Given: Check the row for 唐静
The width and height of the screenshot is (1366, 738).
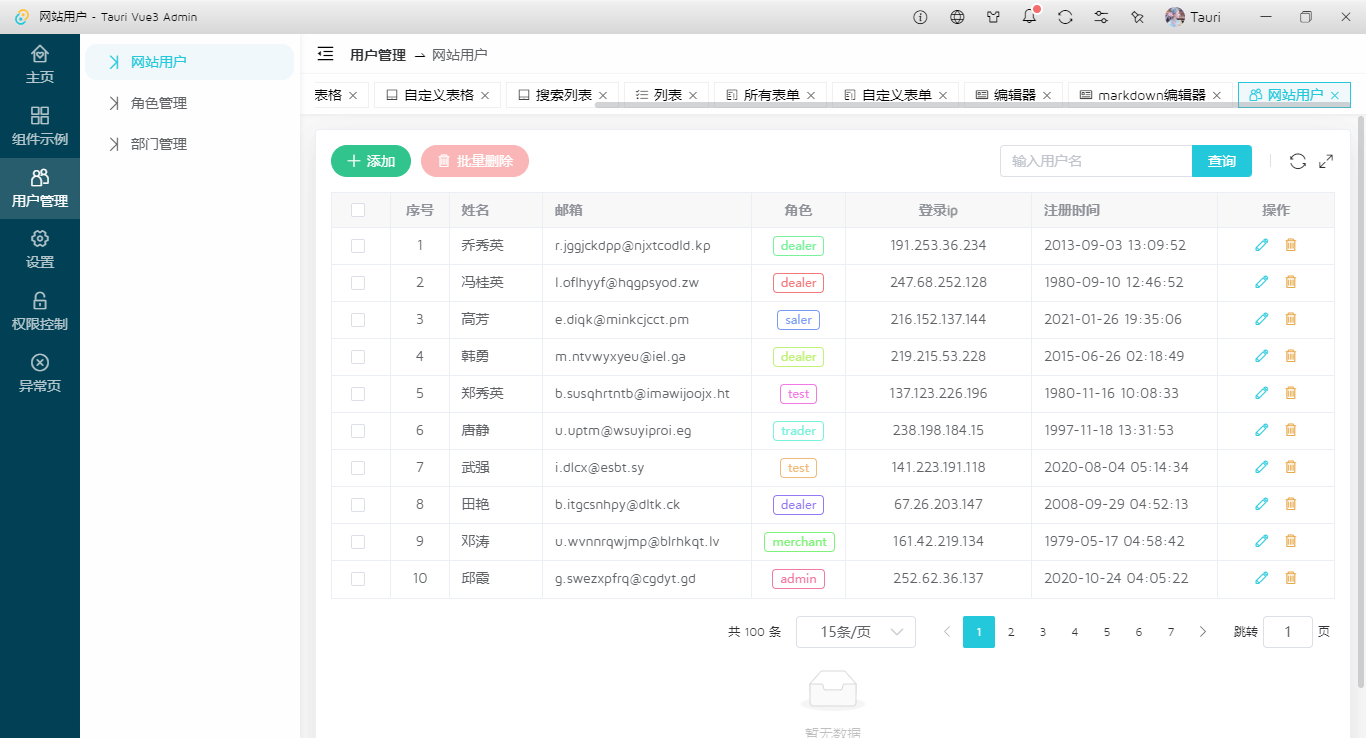Looking at the screenshot, I should click(x=358, y=431).
